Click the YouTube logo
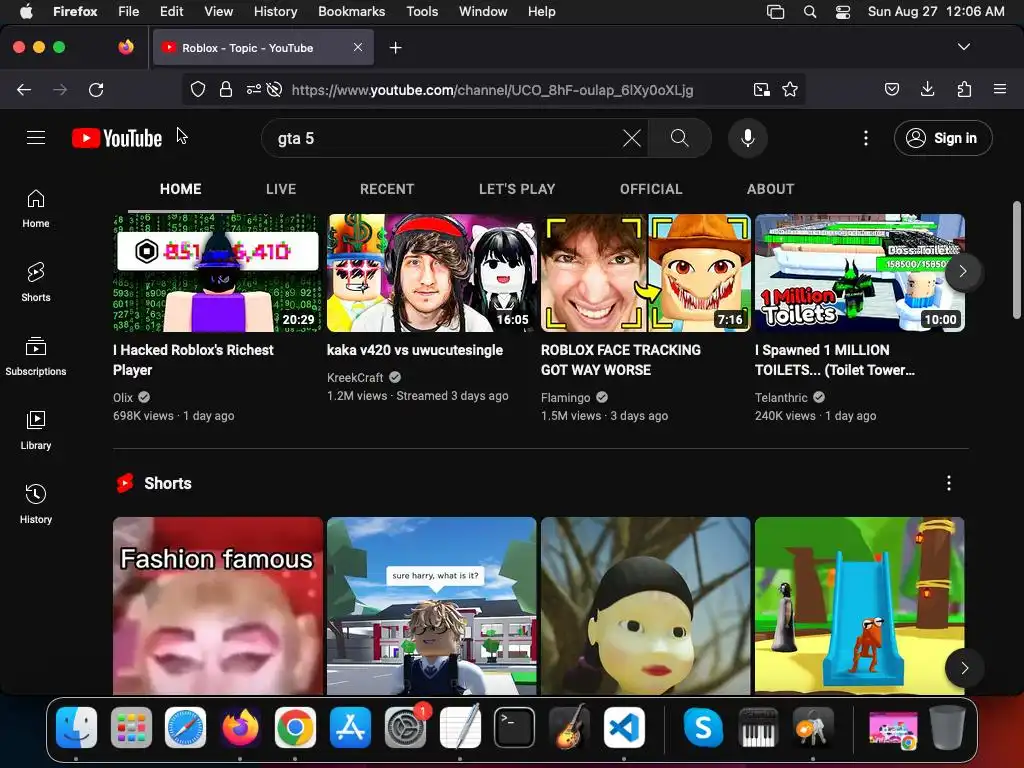 coord(117,138)
